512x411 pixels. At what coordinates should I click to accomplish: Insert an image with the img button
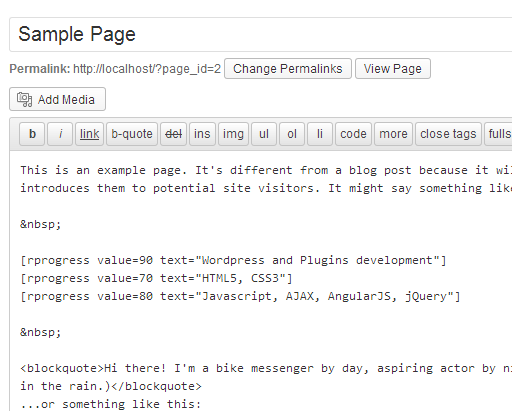tap(233, 134)
